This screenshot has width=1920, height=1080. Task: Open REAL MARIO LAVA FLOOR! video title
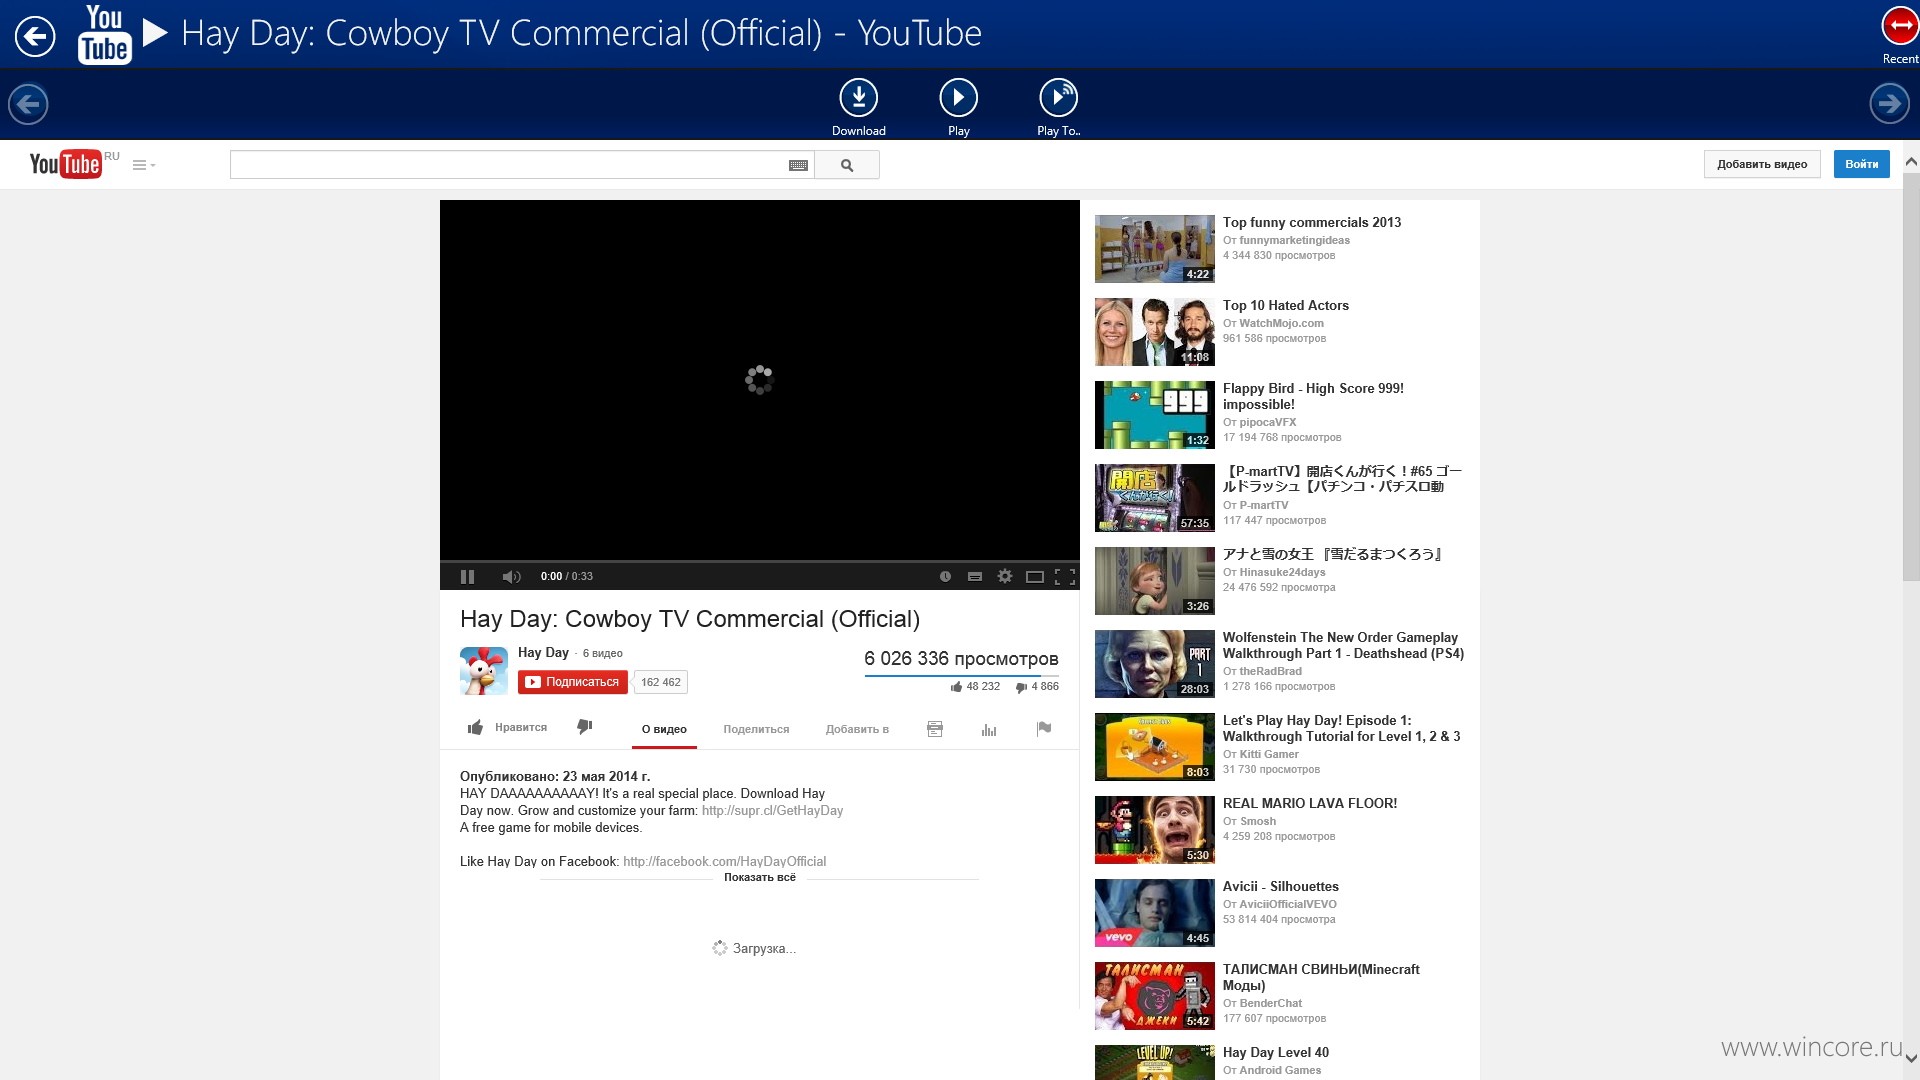coord(1310,803)
